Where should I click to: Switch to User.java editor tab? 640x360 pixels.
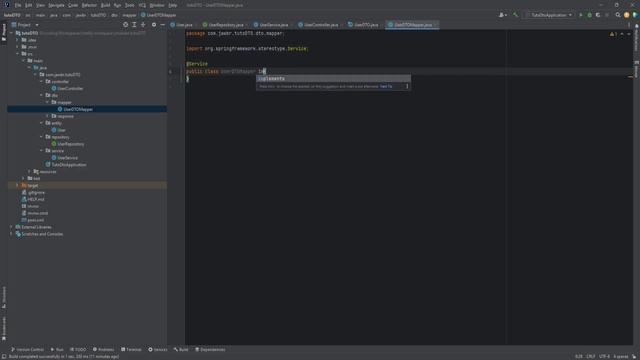click(182, 25)
